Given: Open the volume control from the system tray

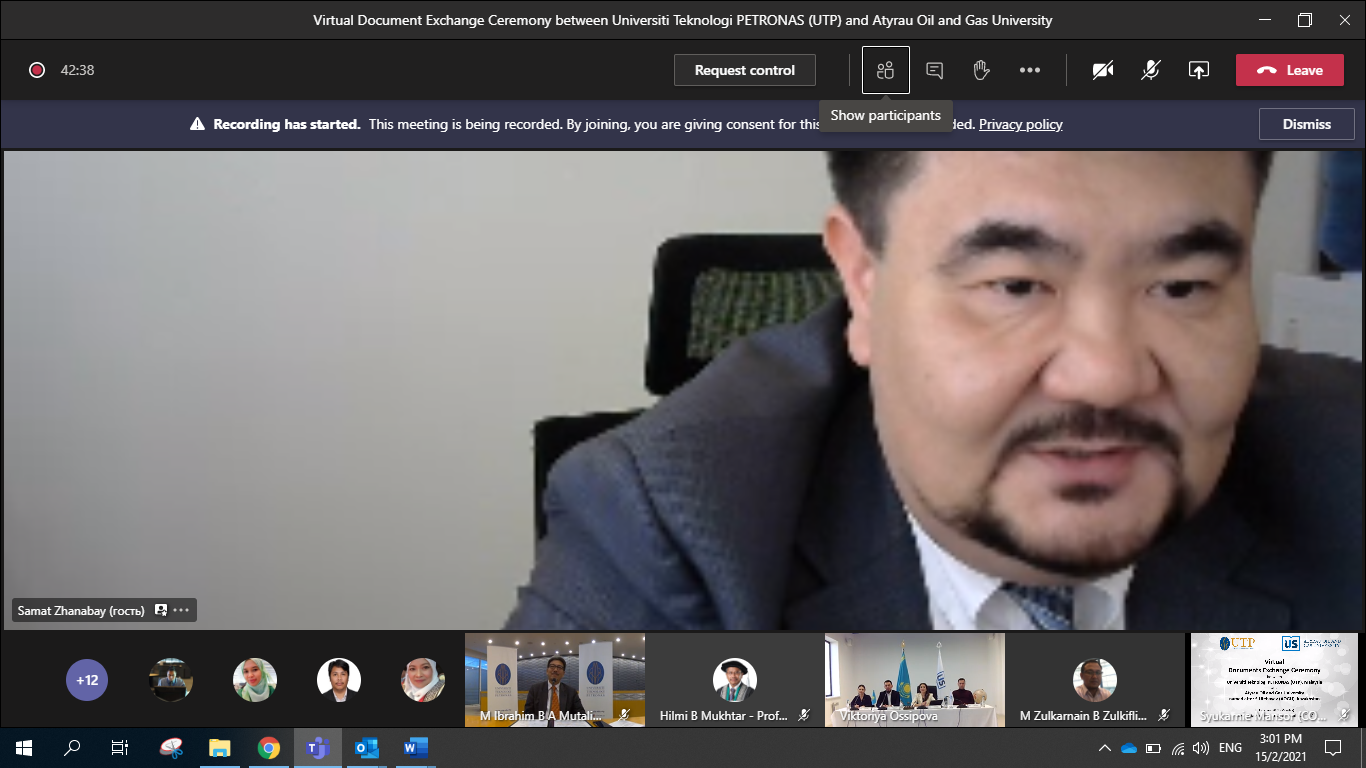Looking at the screenshot, I should click(x=1201, y=747).
